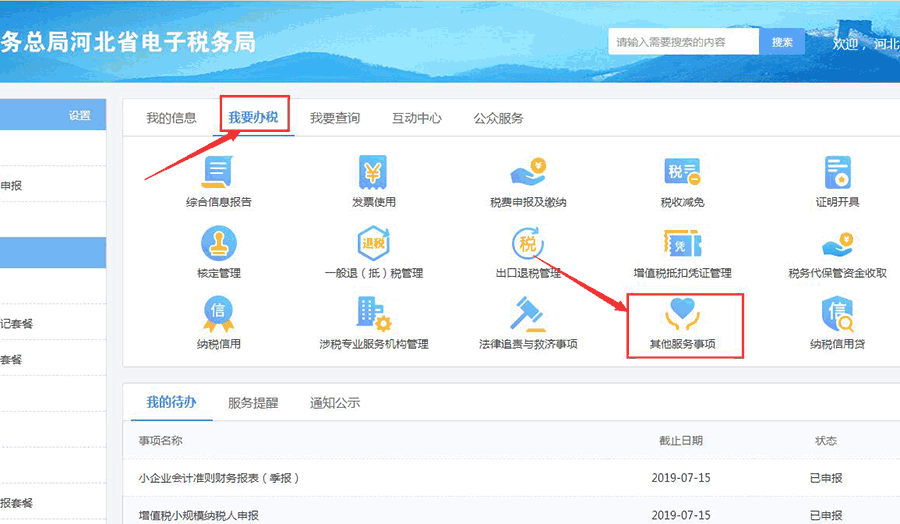Open 一般退（抵）税管理 icon
This screenshot has height=524, width=900.
click(x=373, y=244)
